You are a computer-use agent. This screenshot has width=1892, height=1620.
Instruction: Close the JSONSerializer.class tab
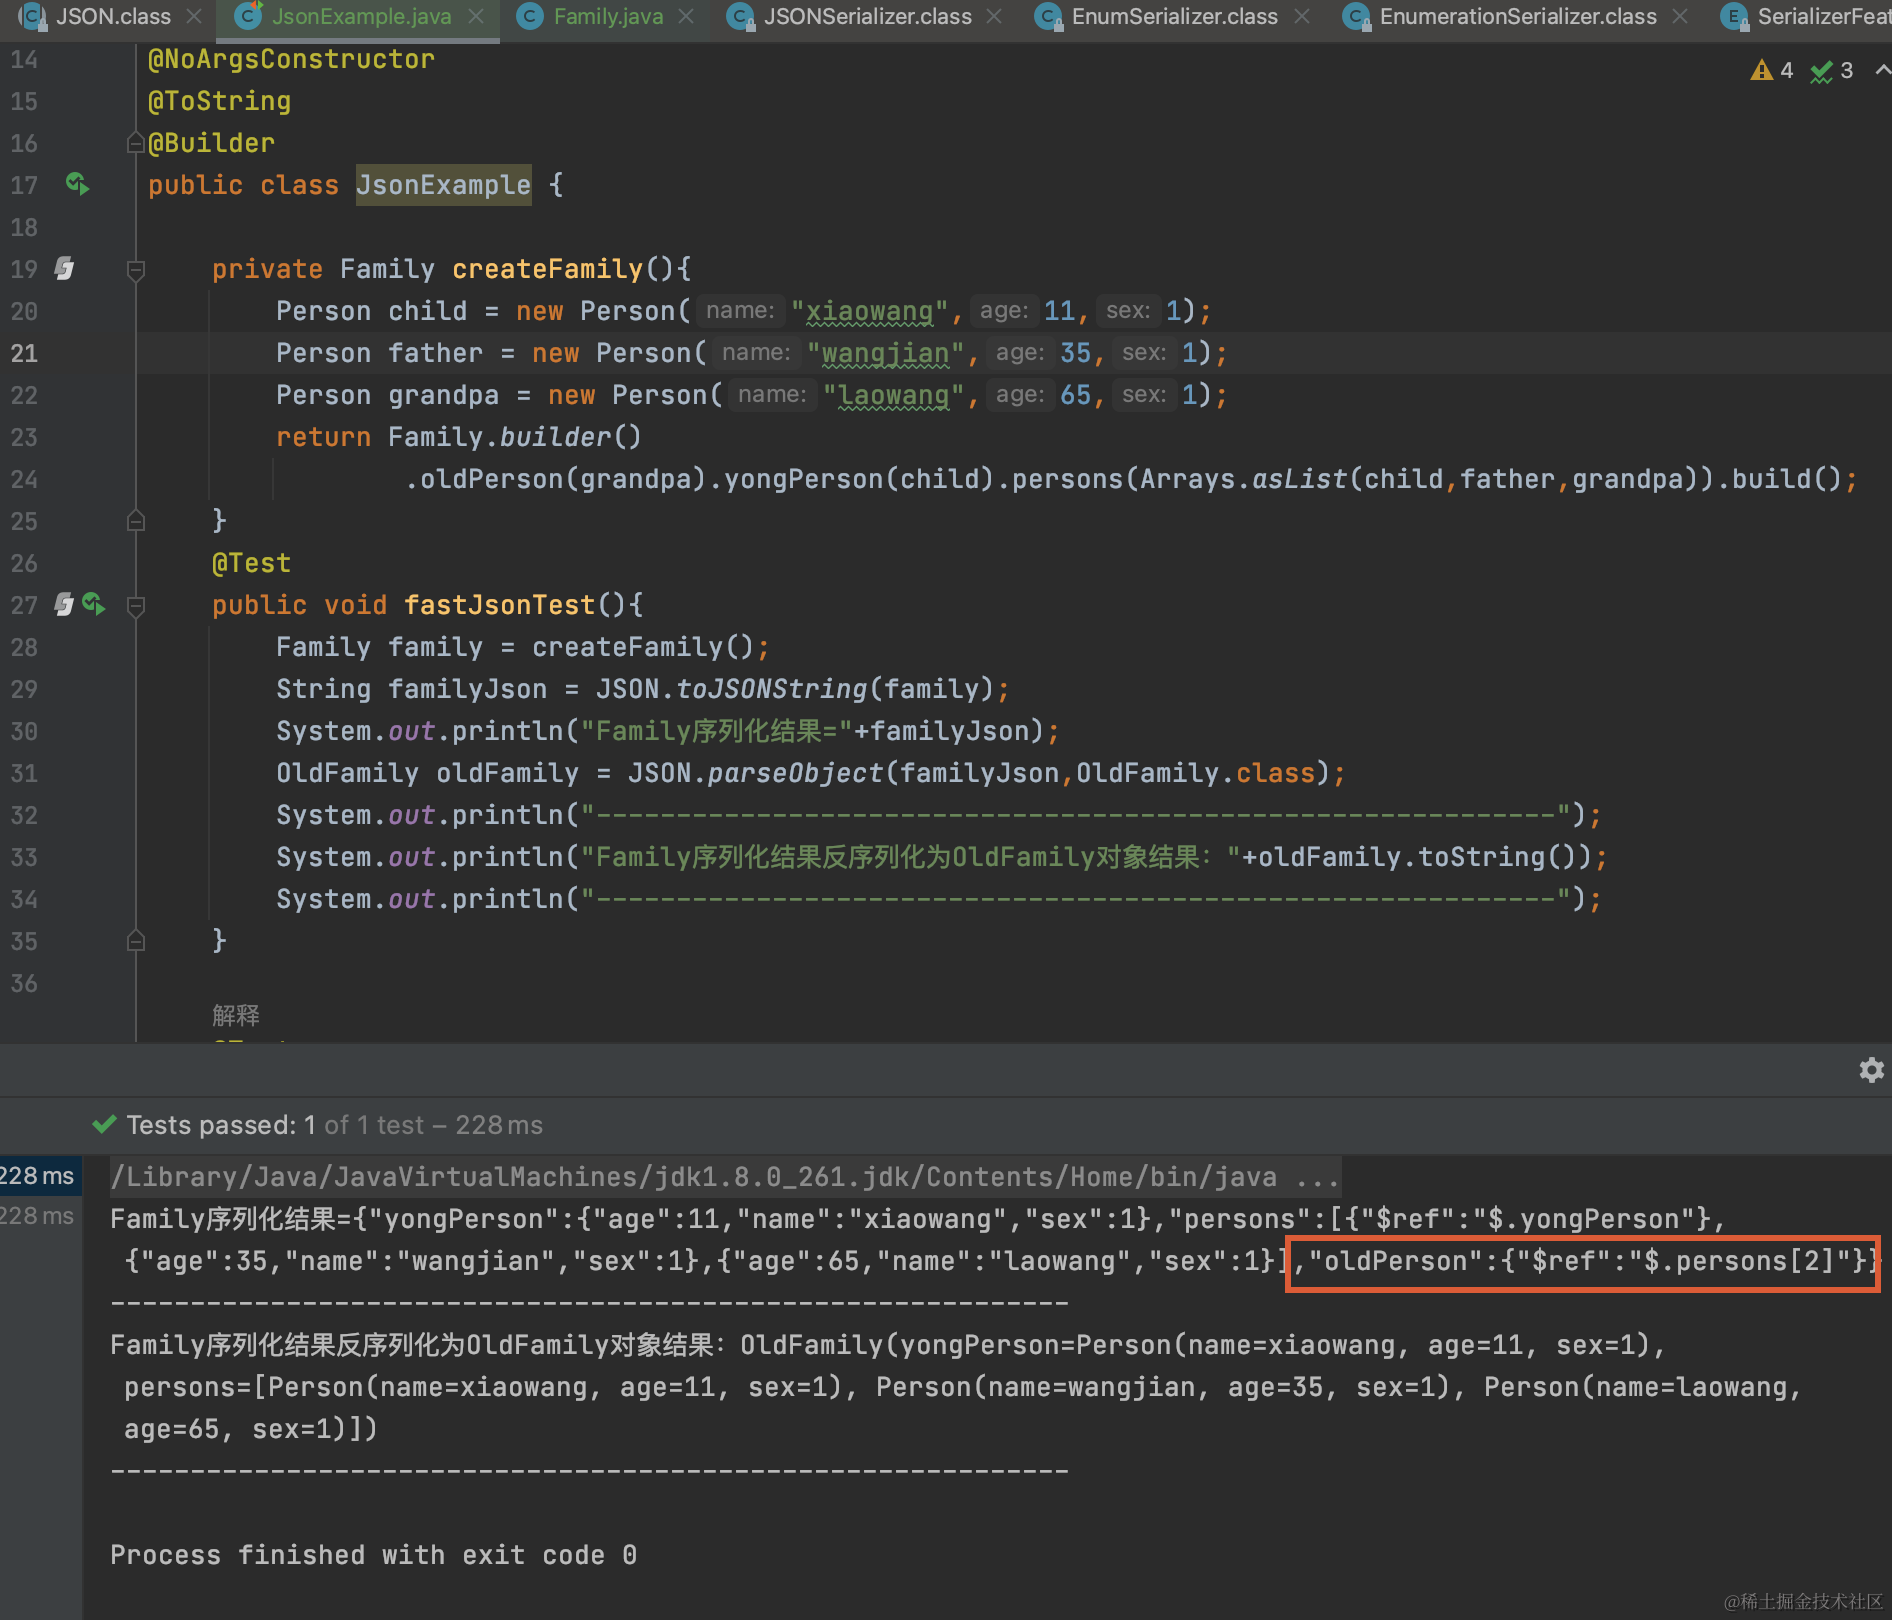click(994, 17)
